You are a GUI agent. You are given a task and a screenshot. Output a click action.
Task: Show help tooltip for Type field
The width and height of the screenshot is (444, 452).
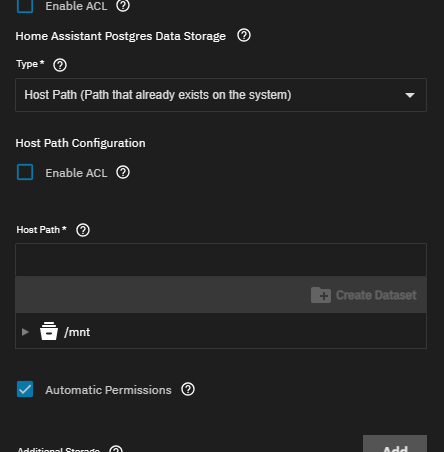click(60, 65)
